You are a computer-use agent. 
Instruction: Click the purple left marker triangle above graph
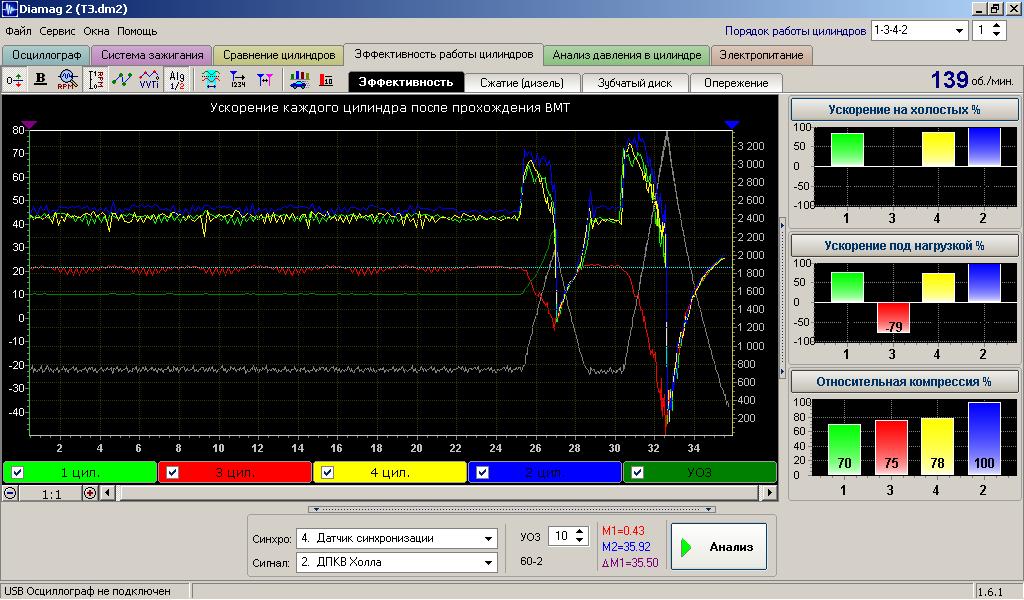(29, 124)
